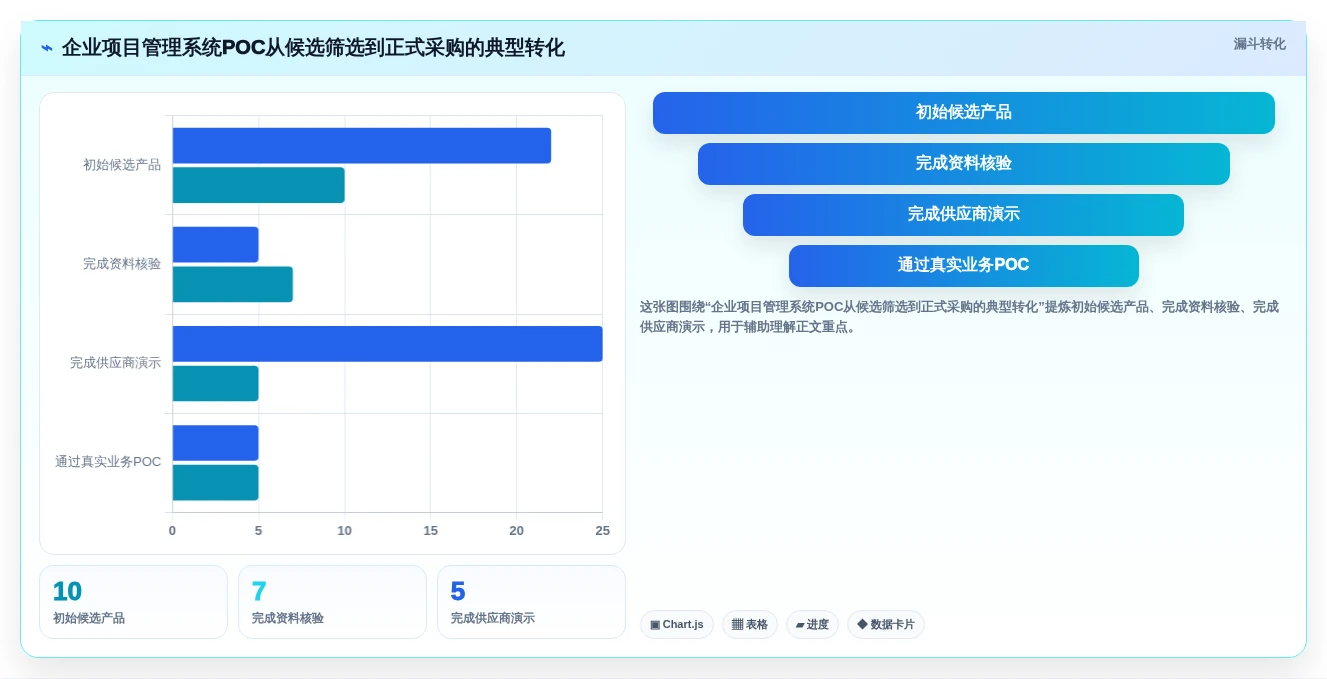Click the teal bar for 初始候选产品

point(258,186)
